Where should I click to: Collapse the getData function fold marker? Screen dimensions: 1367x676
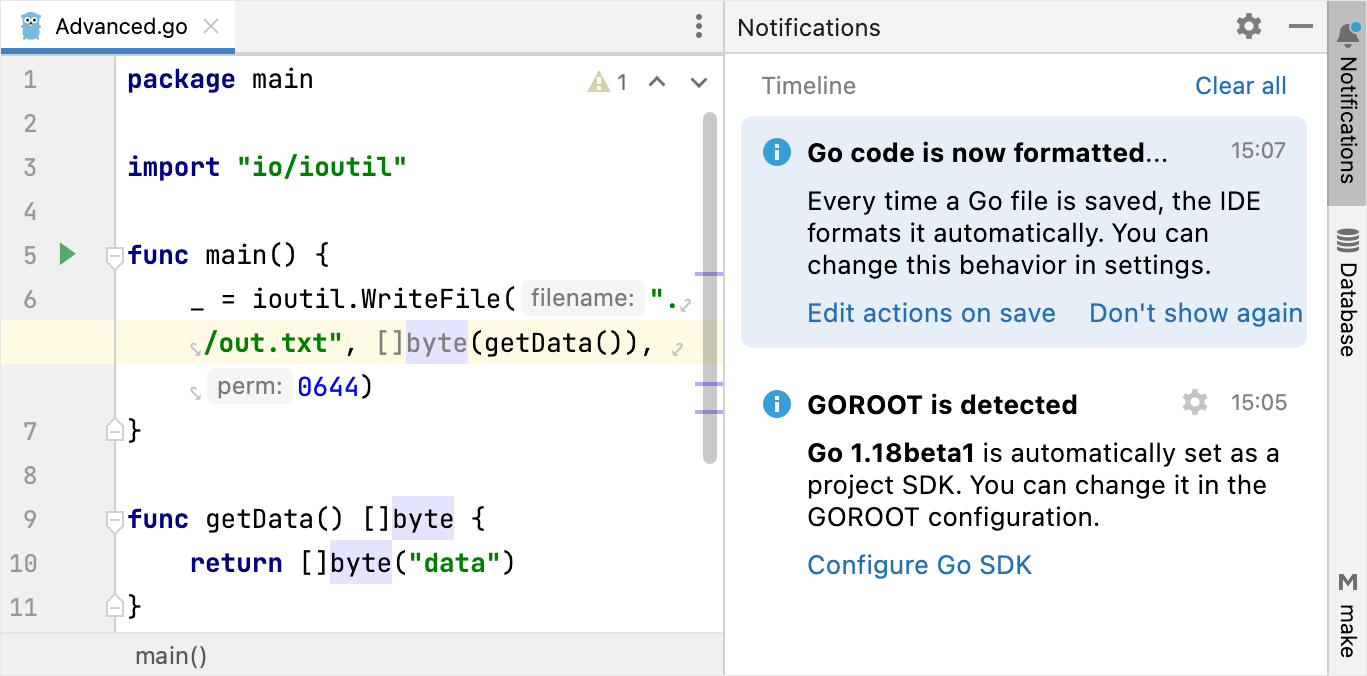(x=114, y=520)
